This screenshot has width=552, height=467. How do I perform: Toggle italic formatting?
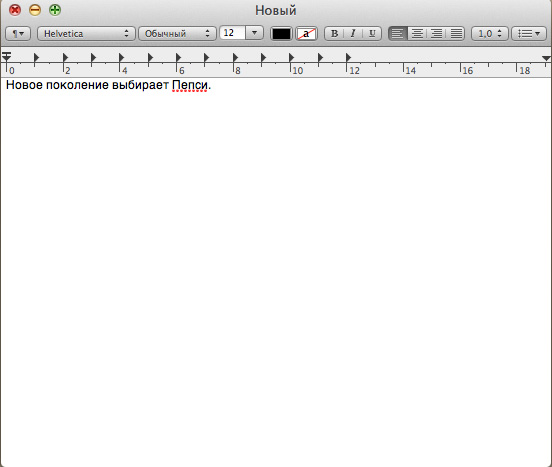[353, 34]
